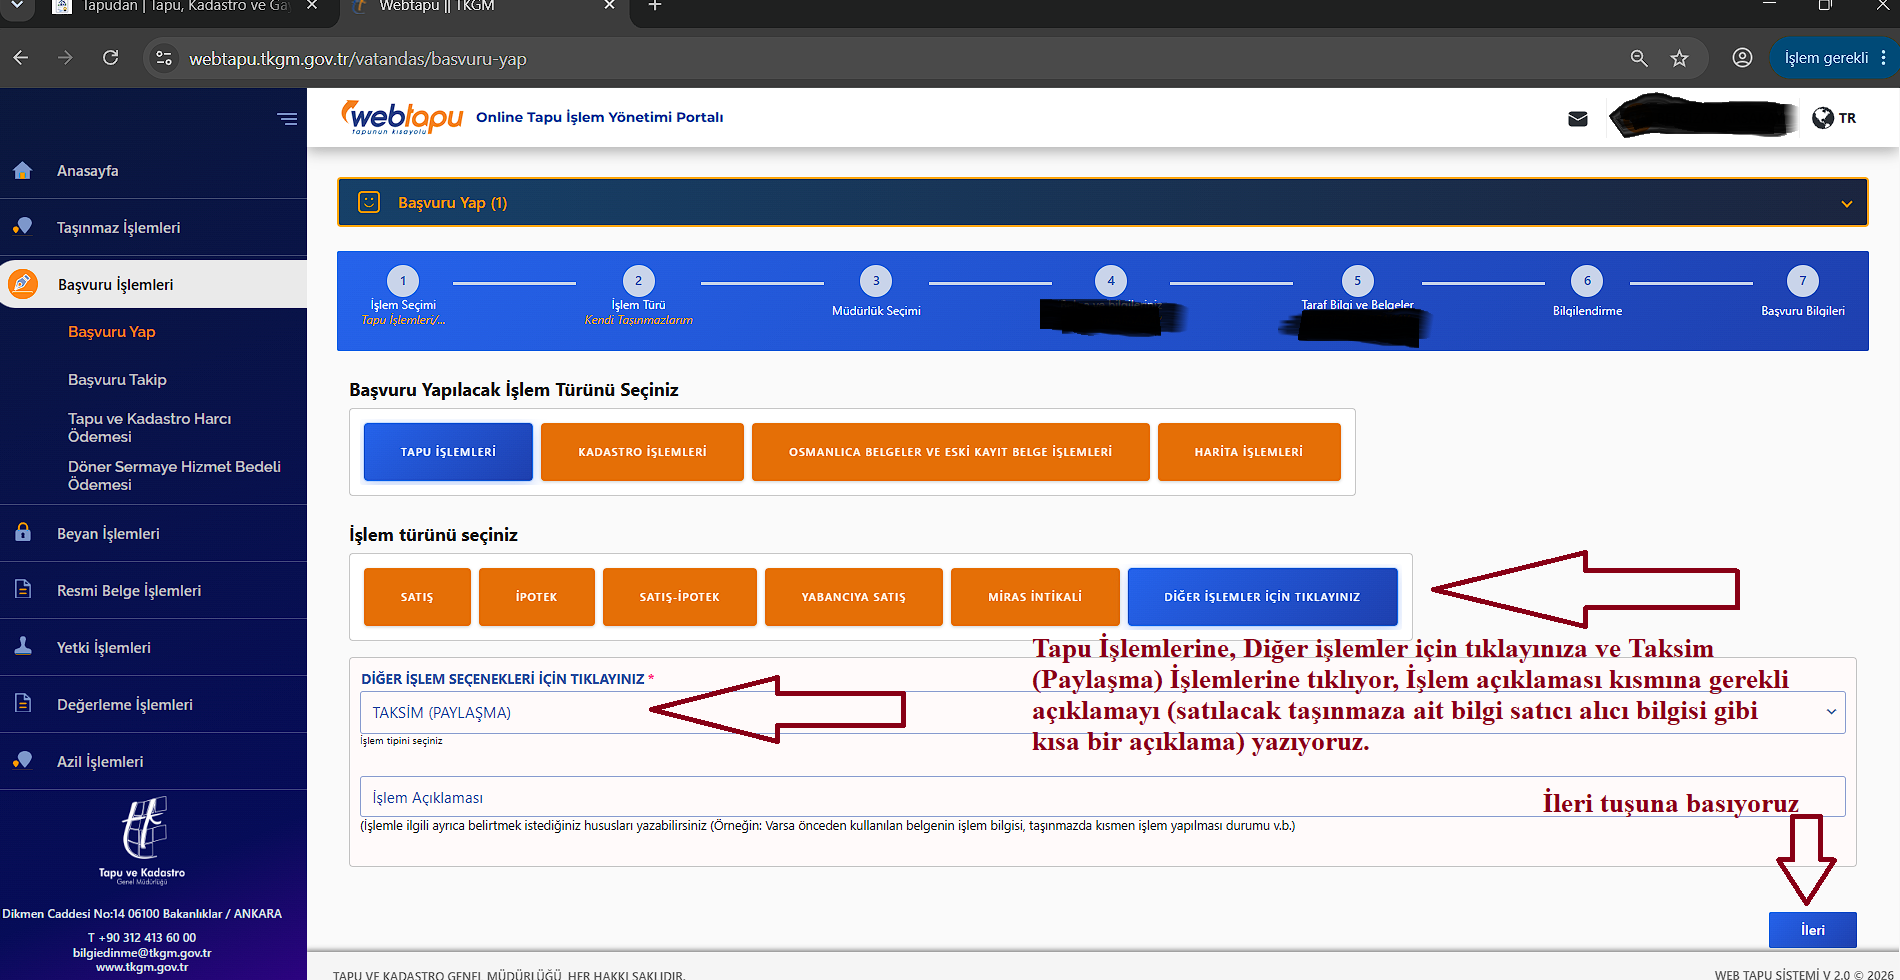
Task: Reload the page with refresh icon
Action: 111,58
